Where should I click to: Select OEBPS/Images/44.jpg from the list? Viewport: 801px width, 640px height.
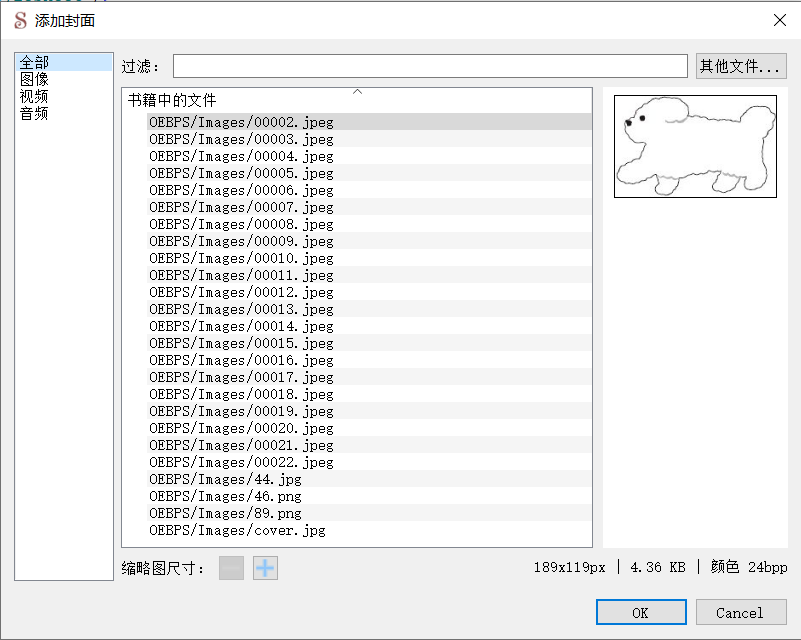tap(225, 479)
